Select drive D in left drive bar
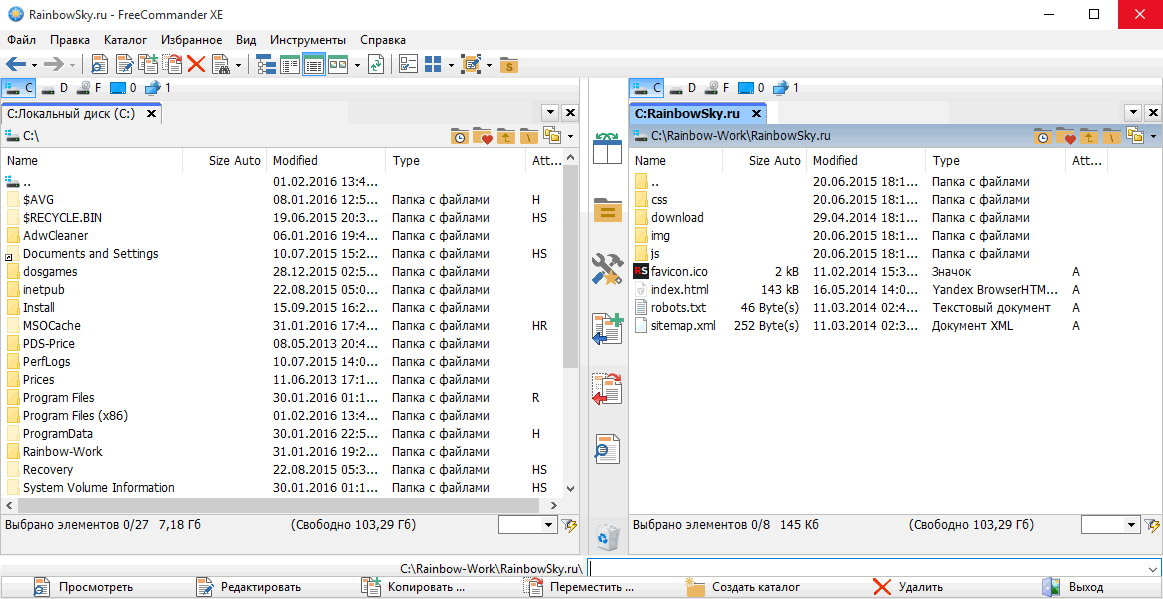The image size is (1163, 599). click(x=55, y=88)
